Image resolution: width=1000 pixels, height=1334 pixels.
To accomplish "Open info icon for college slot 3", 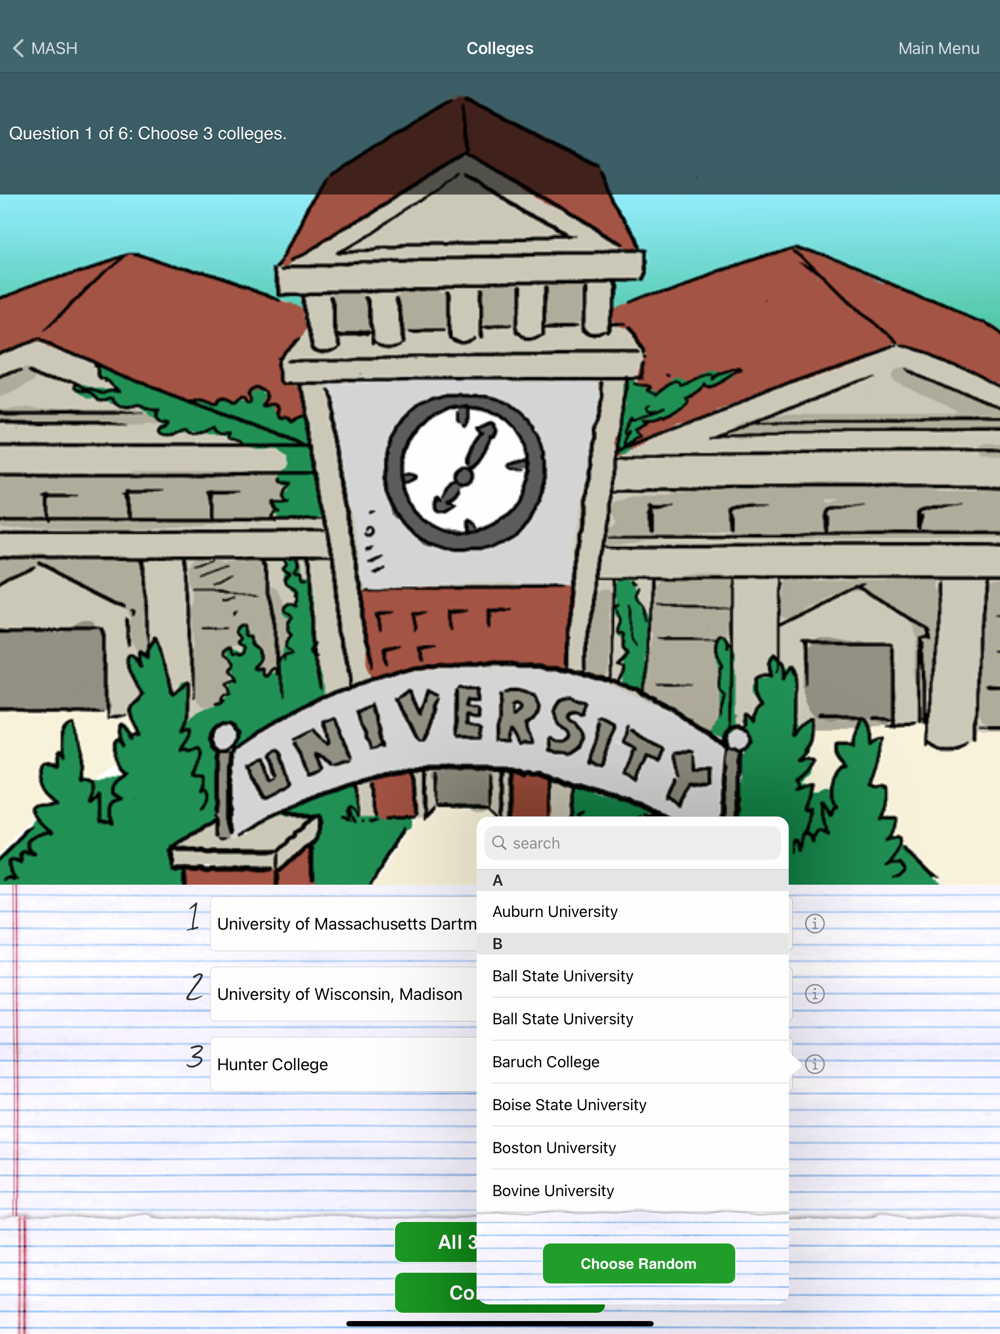I will pyautogui.click(x=815, y=1064).
